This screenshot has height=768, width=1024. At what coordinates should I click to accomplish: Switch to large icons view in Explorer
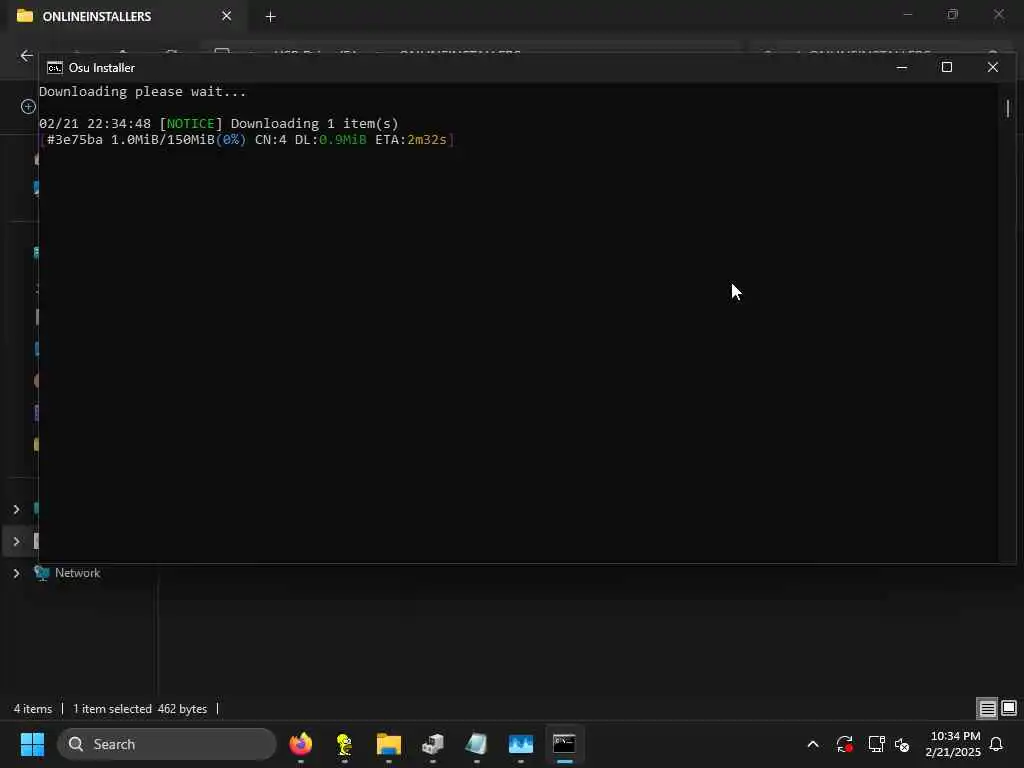coord(1008,709)
